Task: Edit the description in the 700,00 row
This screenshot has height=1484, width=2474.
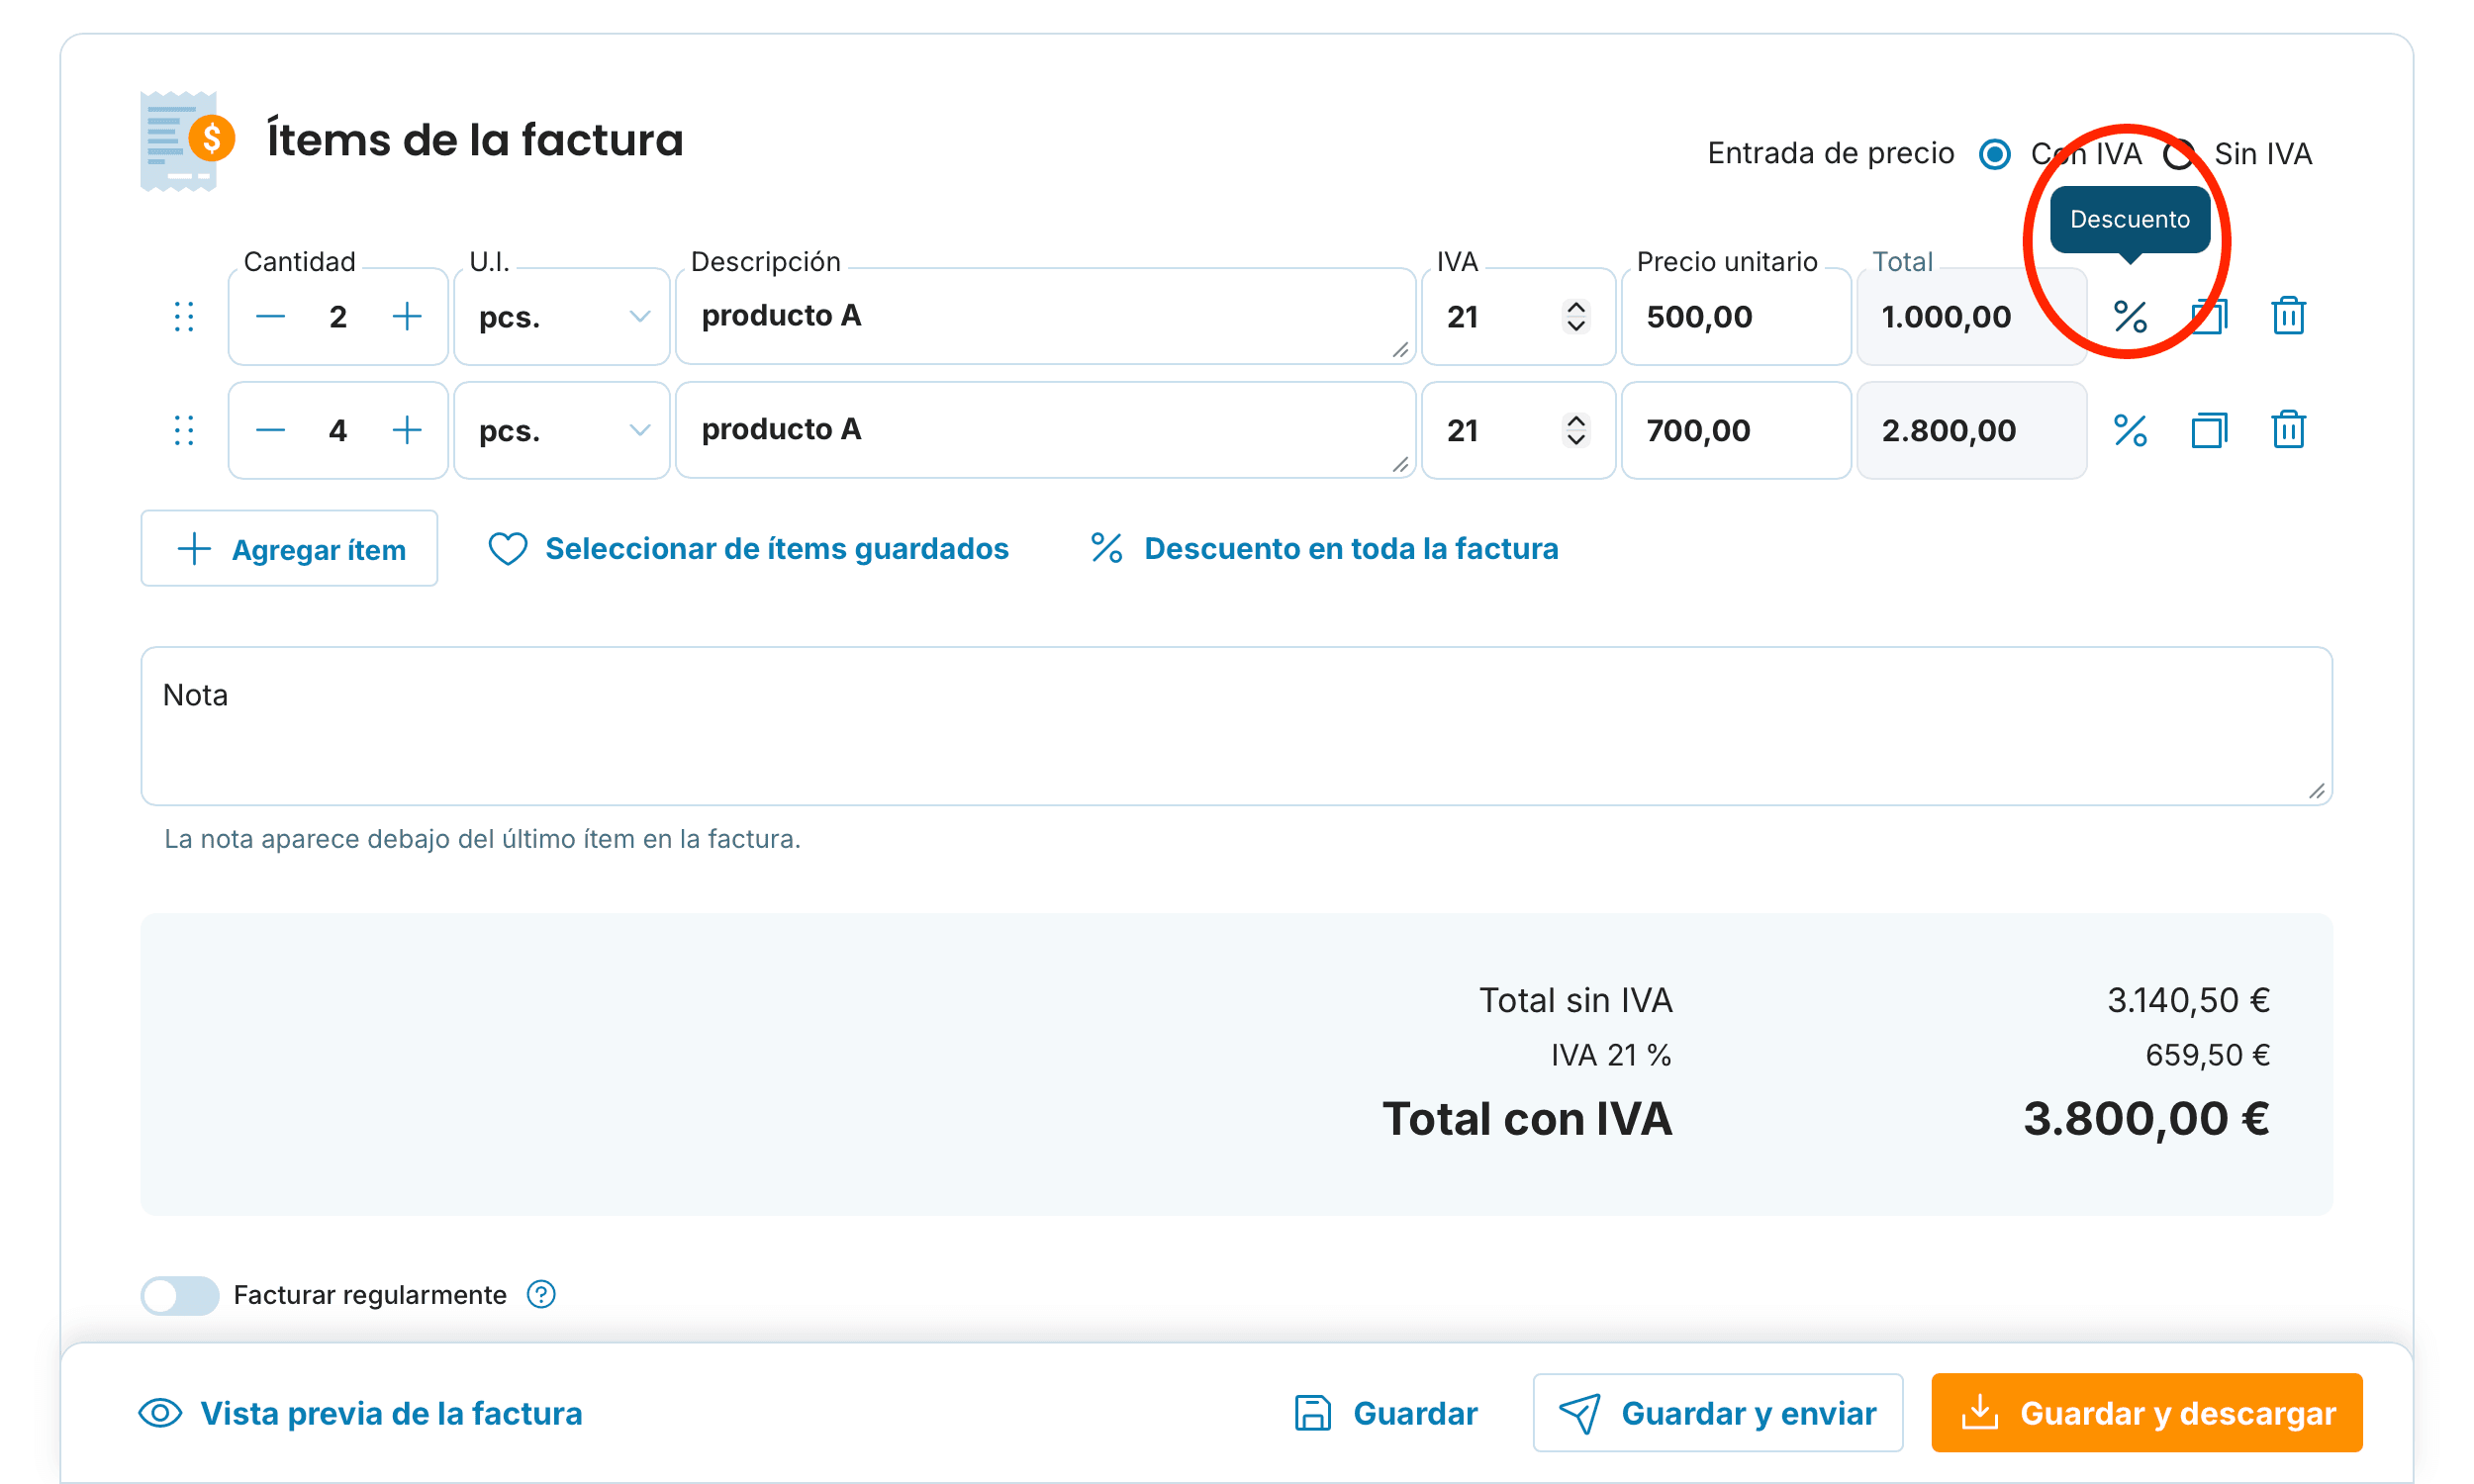Action: (x=1045, y=431)
